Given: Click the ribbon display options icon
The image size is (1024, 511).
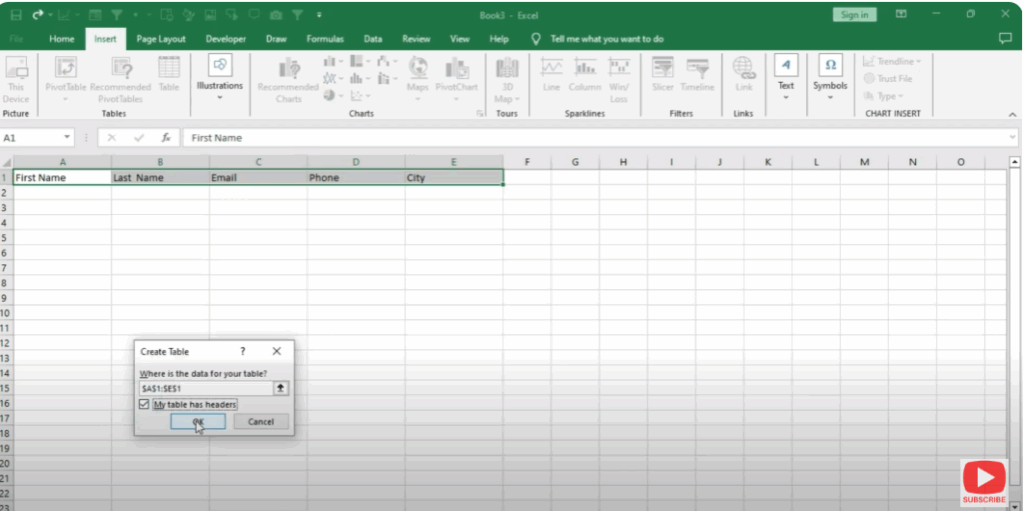Looking at the screenshot, I should (x=901, y=14).
